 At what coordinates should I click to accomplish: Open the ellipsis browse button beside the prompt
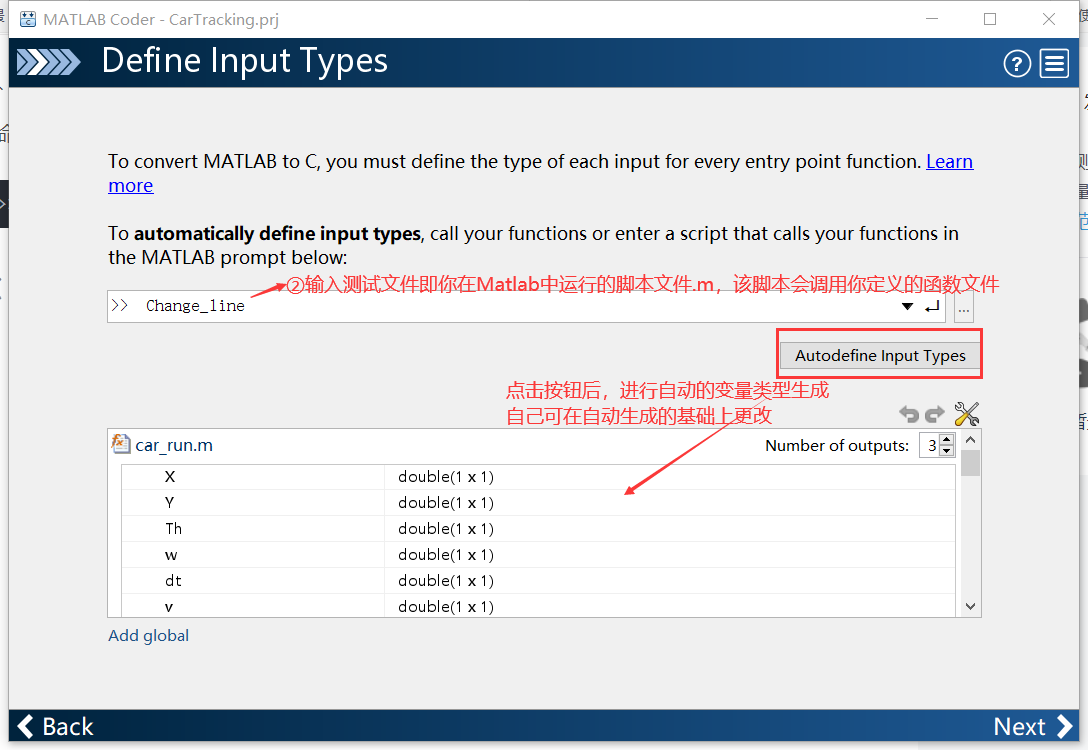click(x=963, y=308)
